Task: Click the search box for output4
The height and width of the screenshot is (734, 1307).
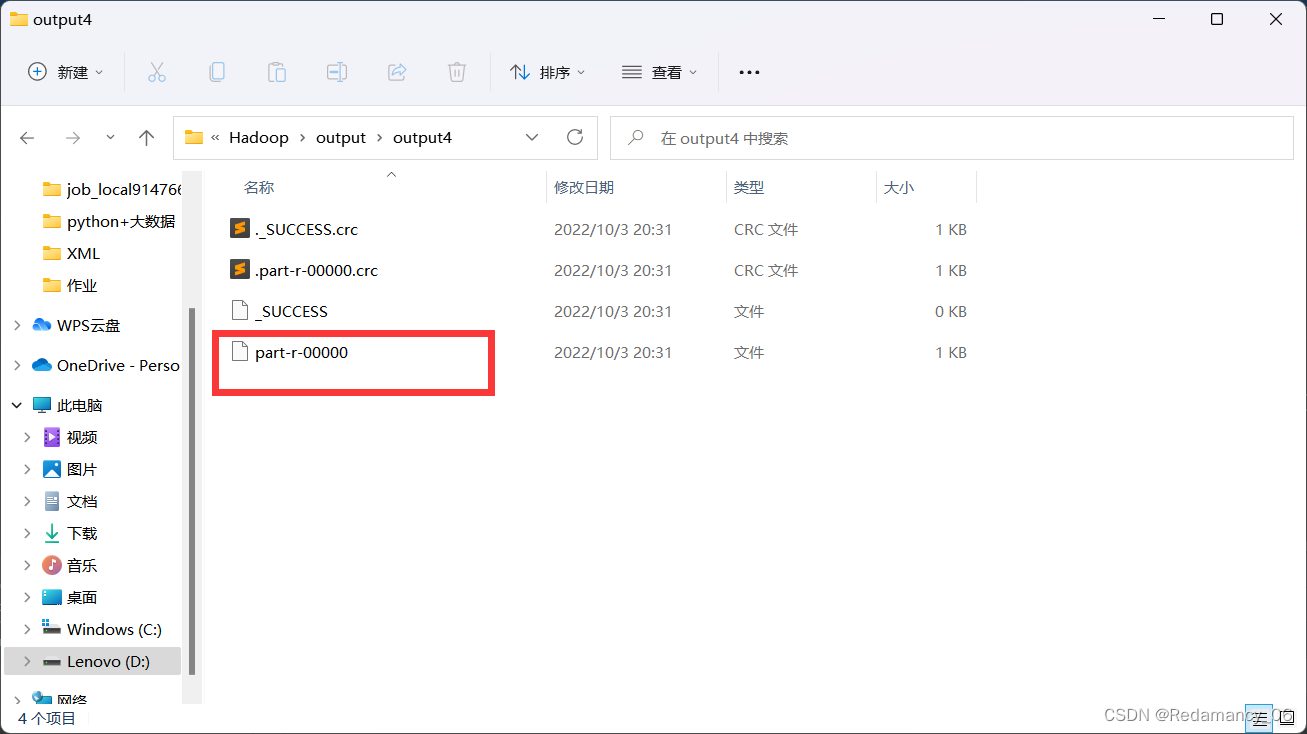Action: point(952,138)
